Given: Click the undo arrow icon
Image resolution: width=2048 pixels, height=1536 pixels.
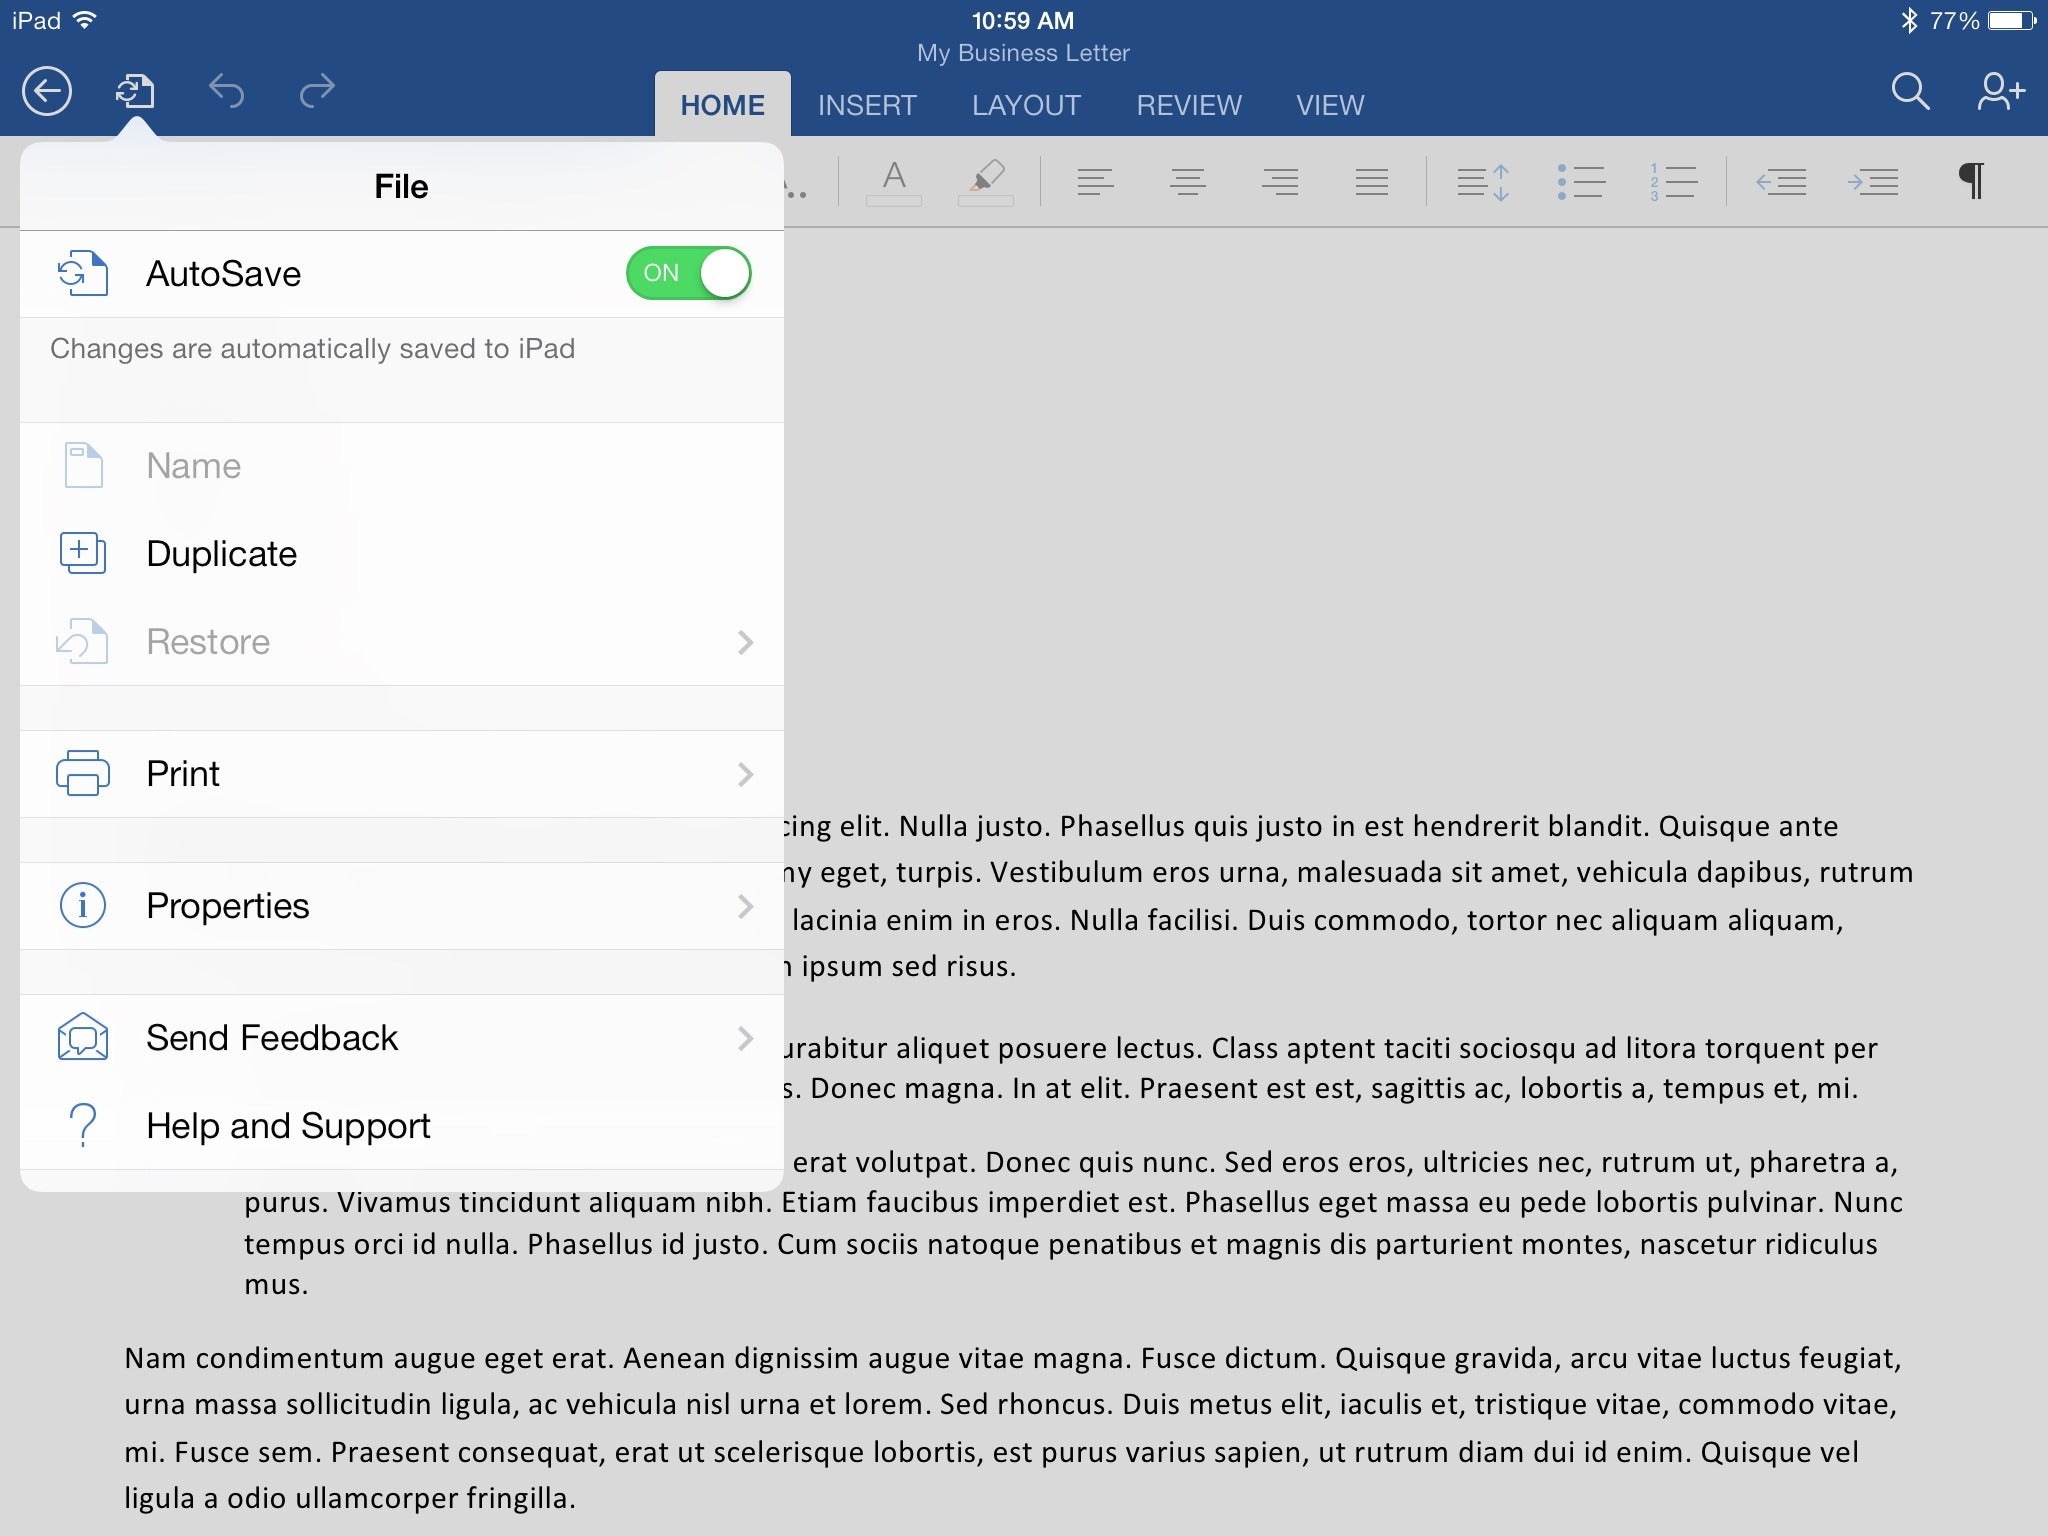Looking at the screenshot, I should [x=226, y=92].
